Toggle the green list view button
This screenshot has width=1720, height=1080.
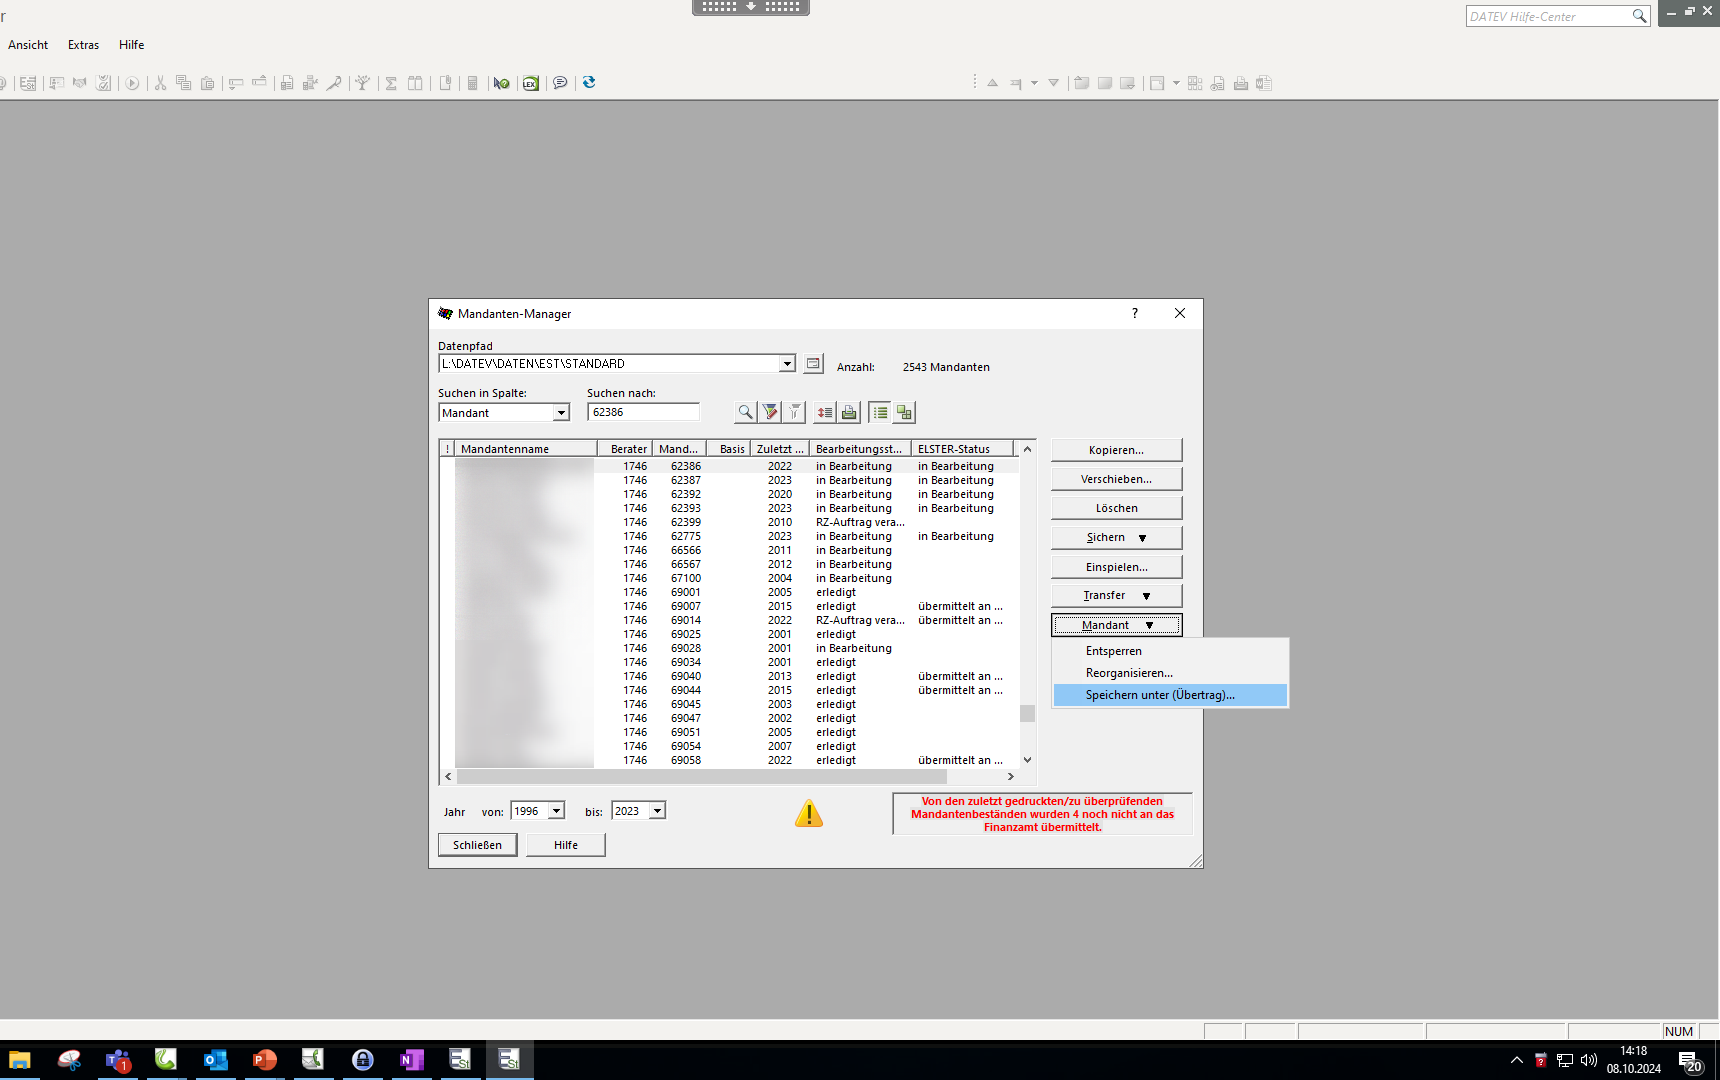[880, 412]
